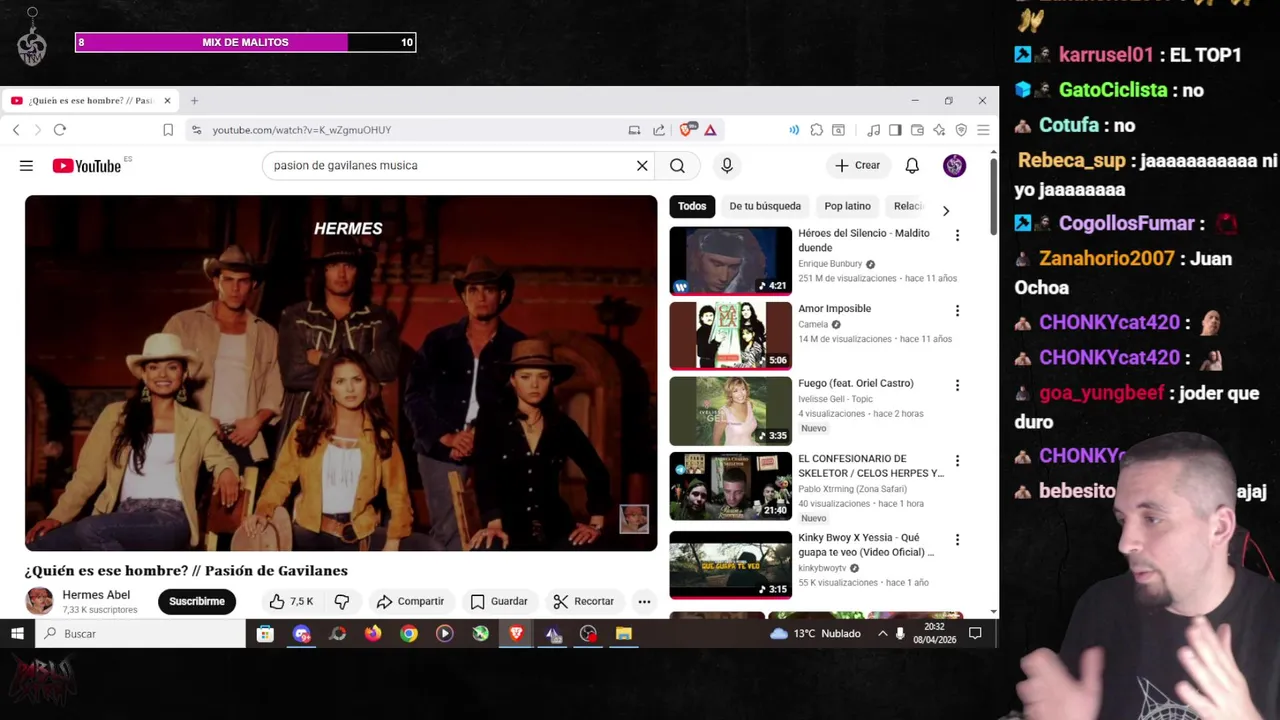The height and width of the screenshot is (720, 1280).
Task: Open File Explorer from the taskbar
Action: click(623, 633)
